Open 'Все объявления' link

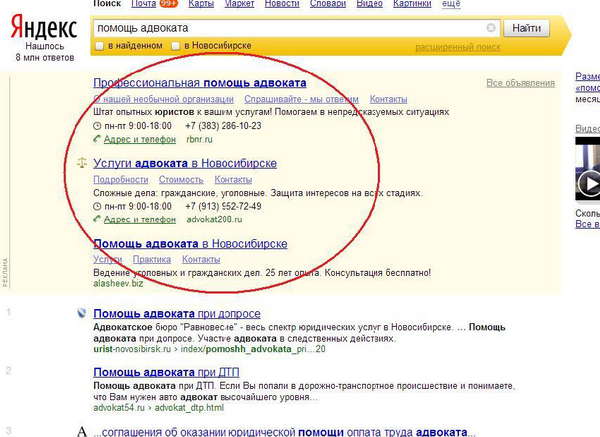pos(520,83)
